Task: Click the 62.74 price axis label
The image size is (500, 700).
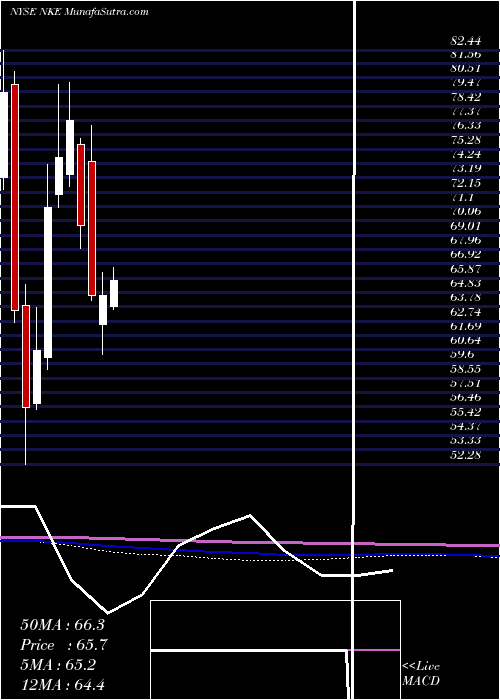Action: [466, 312]
